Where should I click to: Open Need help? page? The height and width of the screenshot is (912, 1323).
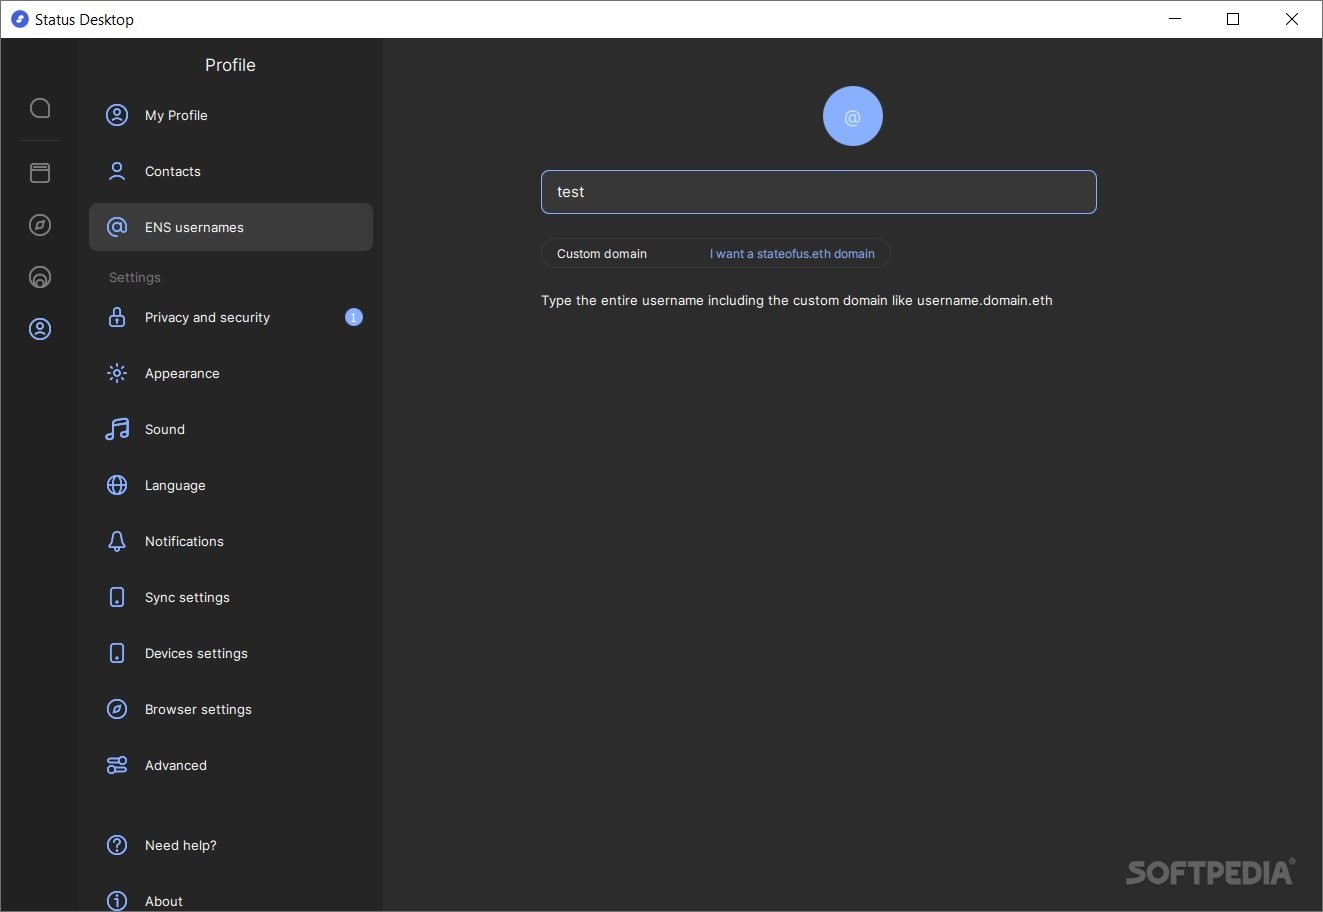click(231, 845)
